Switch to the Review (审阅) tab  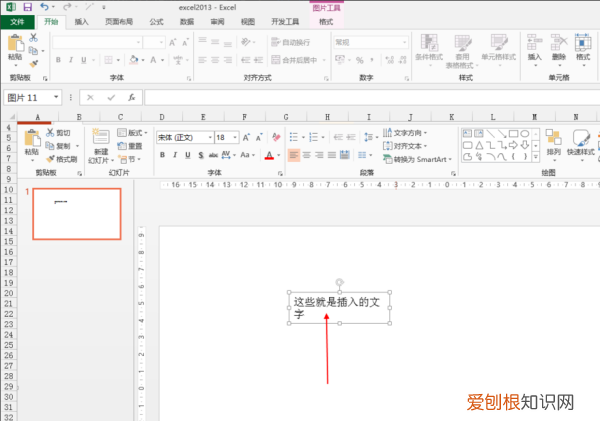(217, 22)
